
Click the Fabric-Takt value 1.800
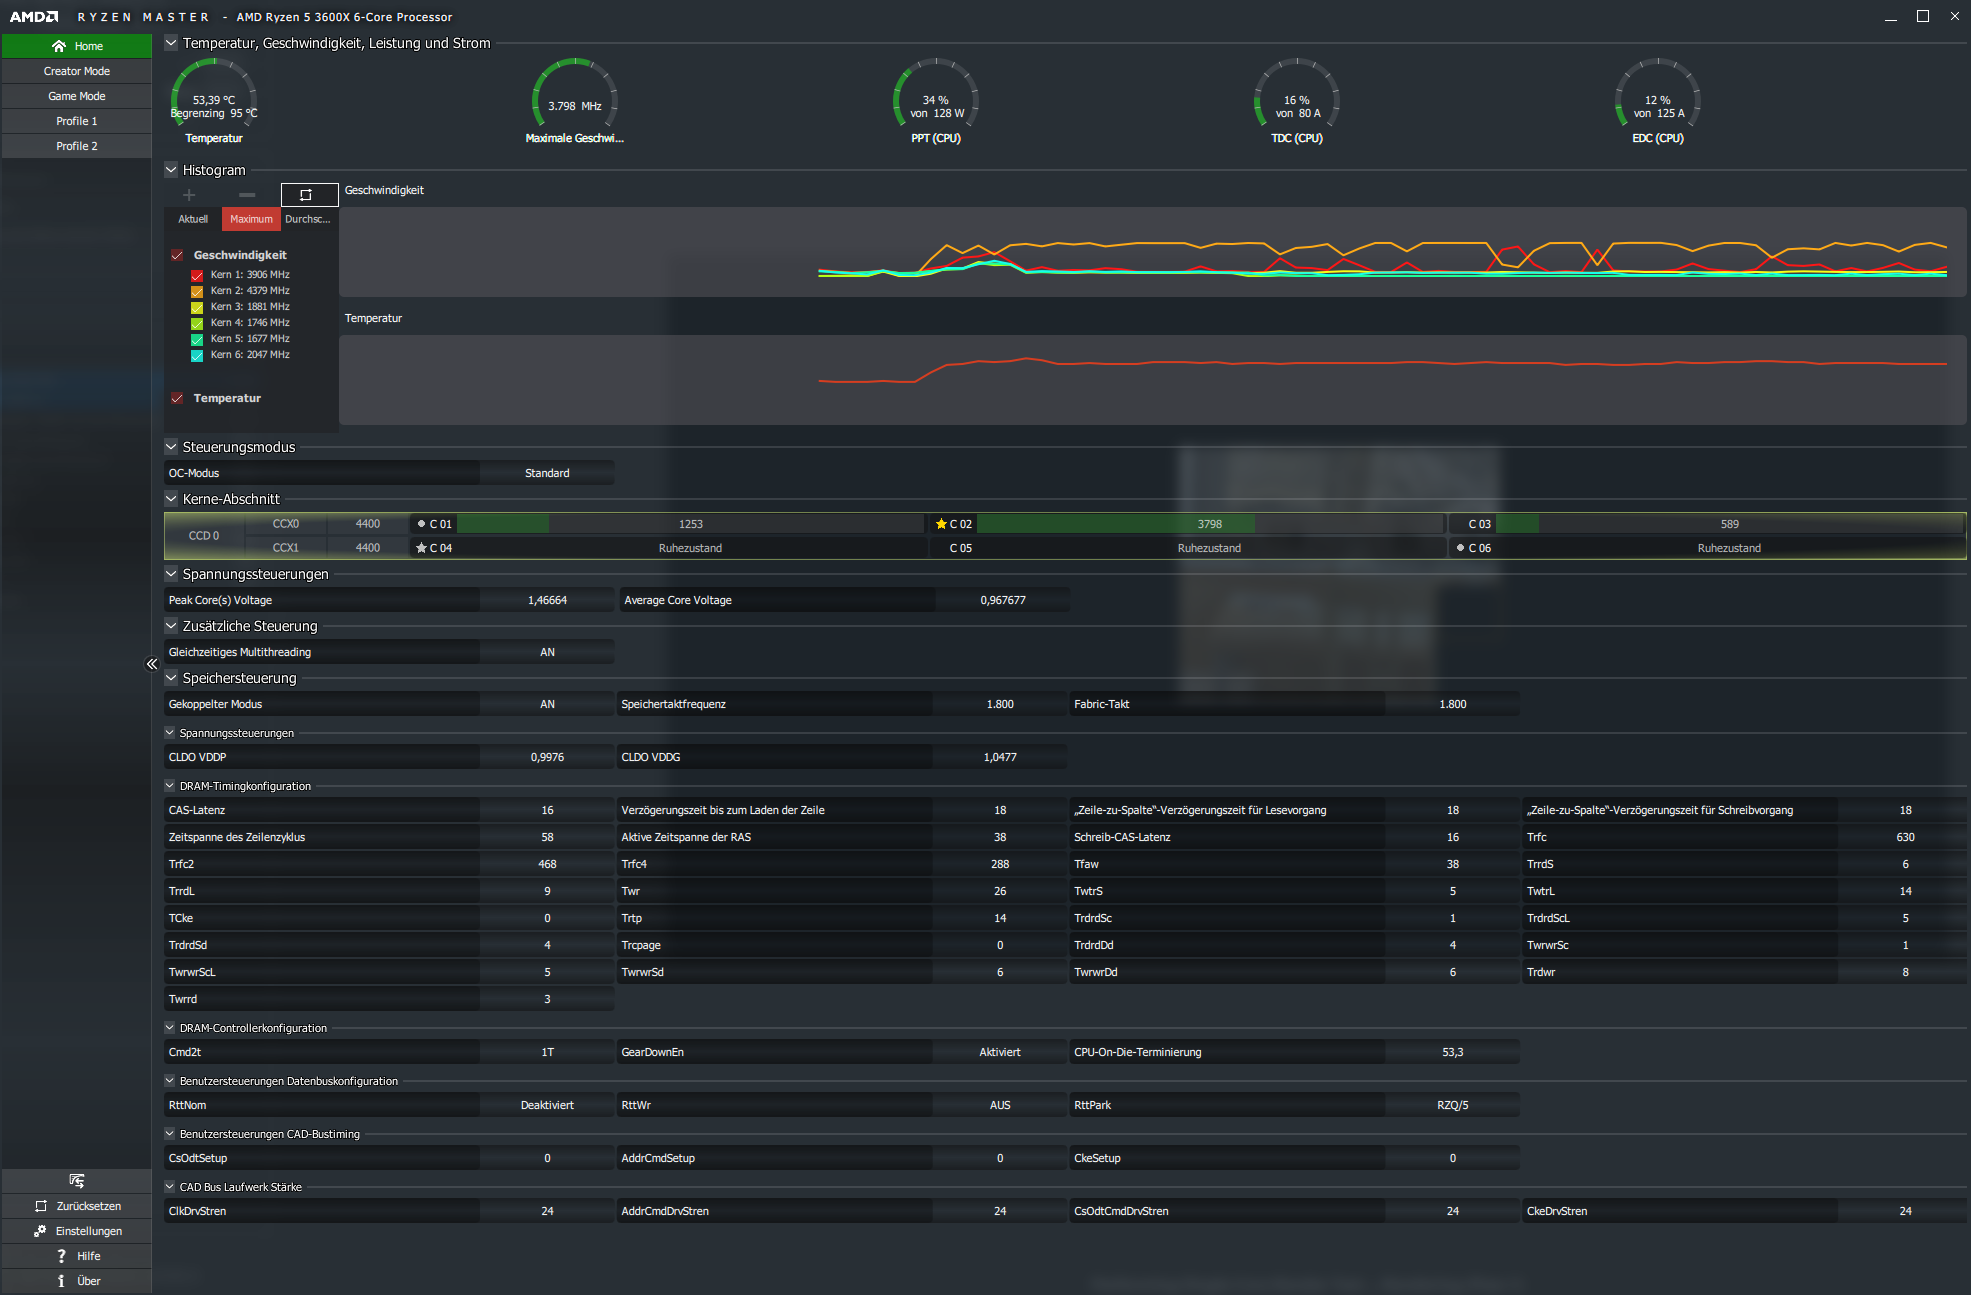[1453, 704]
